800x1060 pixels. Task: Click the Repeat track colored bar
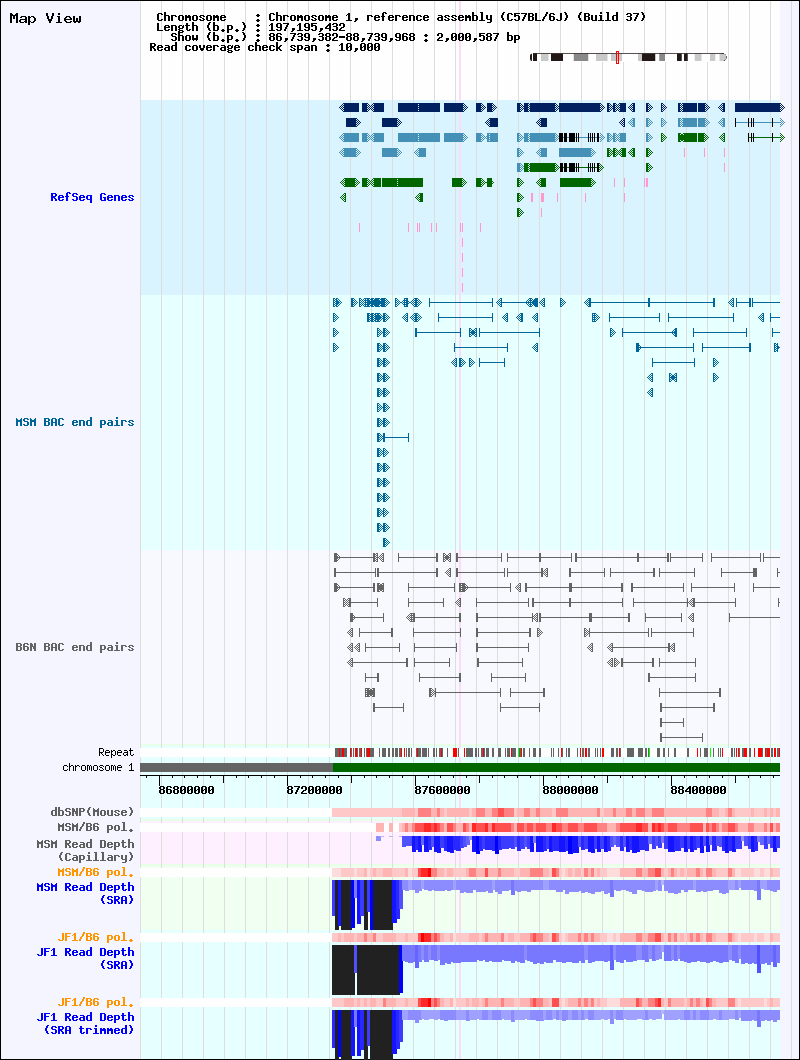pyautogui.click(x=557, y=752)
